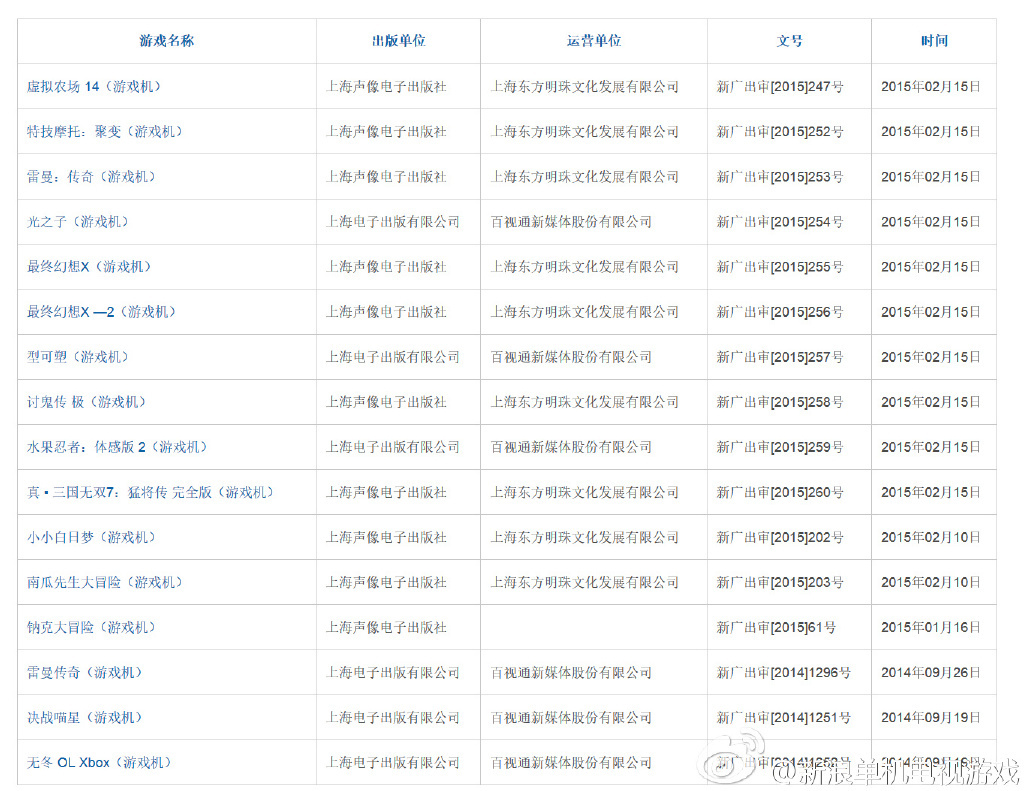Open the 特技摩托：聚变（游戏机） link
1024x791 pixels.
pyautogui.click(x=104, y=131)
